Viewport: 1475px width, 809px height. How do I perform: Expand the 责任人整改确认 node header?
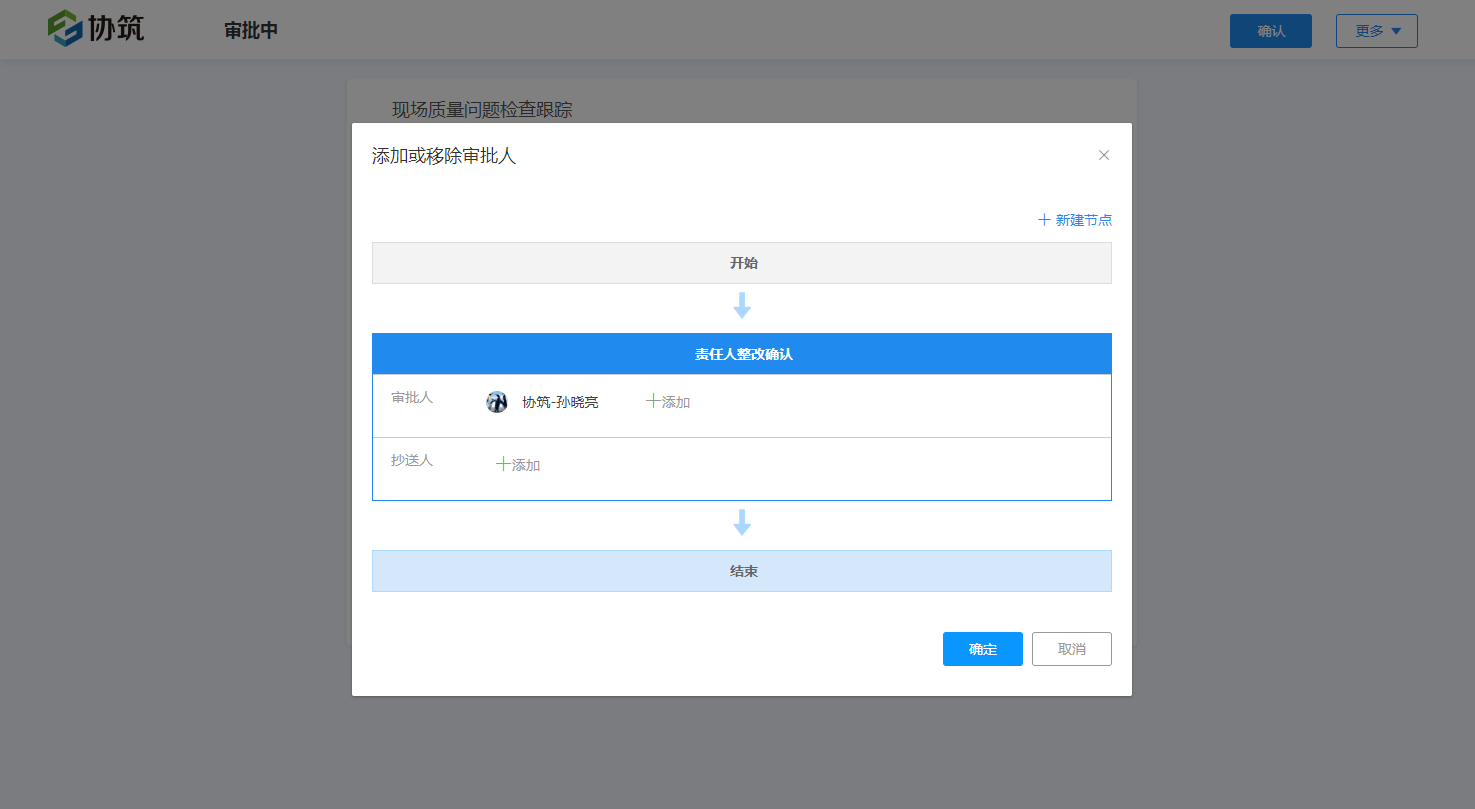pos(741,353)
